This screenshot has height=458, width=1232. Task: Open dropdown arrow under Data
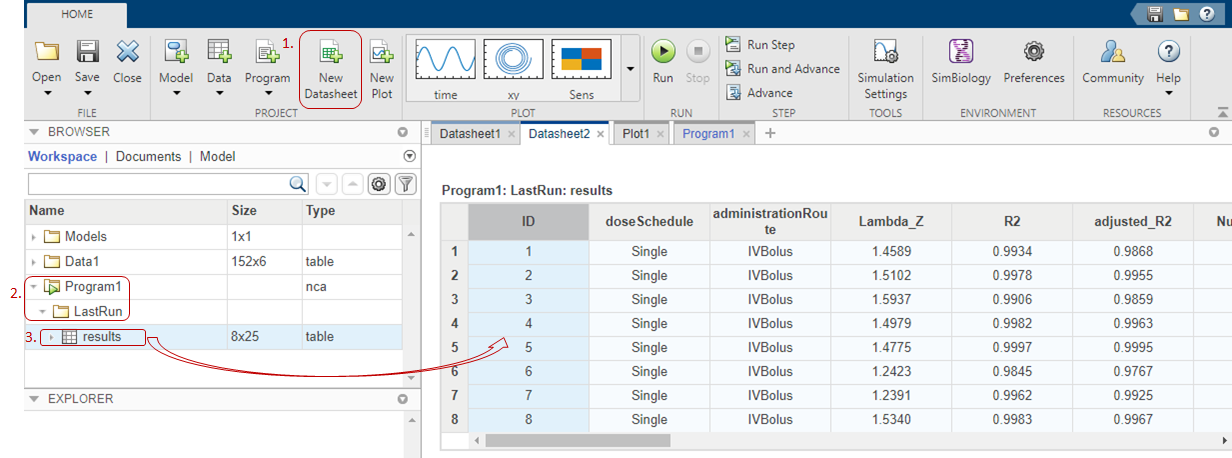pos(219,94)
